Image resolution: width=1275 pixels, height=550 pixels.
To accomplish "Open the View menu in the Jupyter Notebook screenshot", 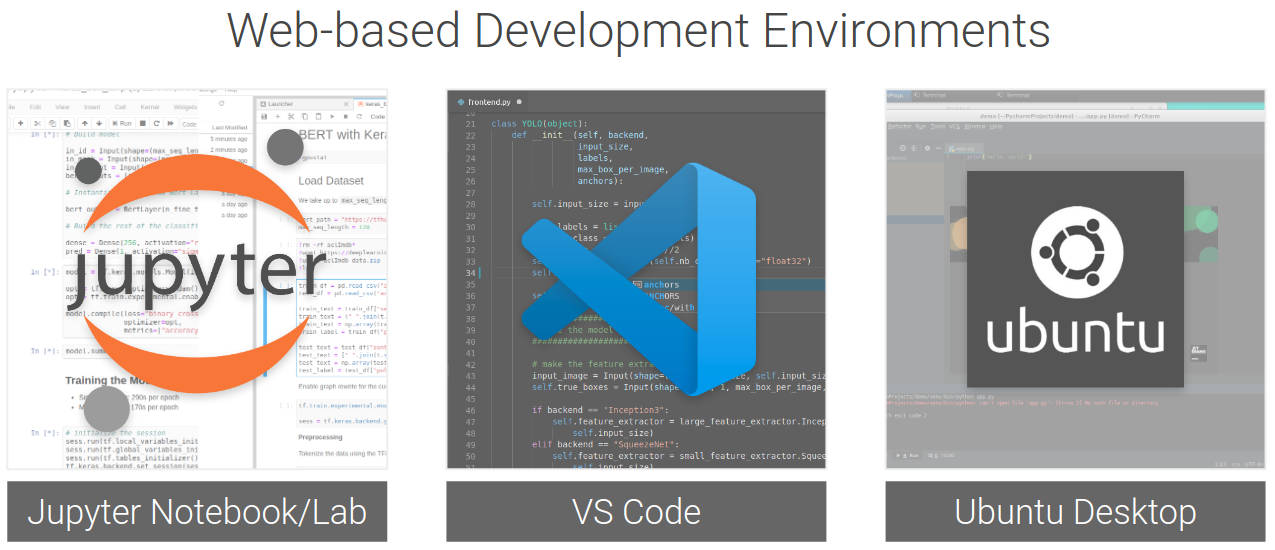I will coord(62,107).
